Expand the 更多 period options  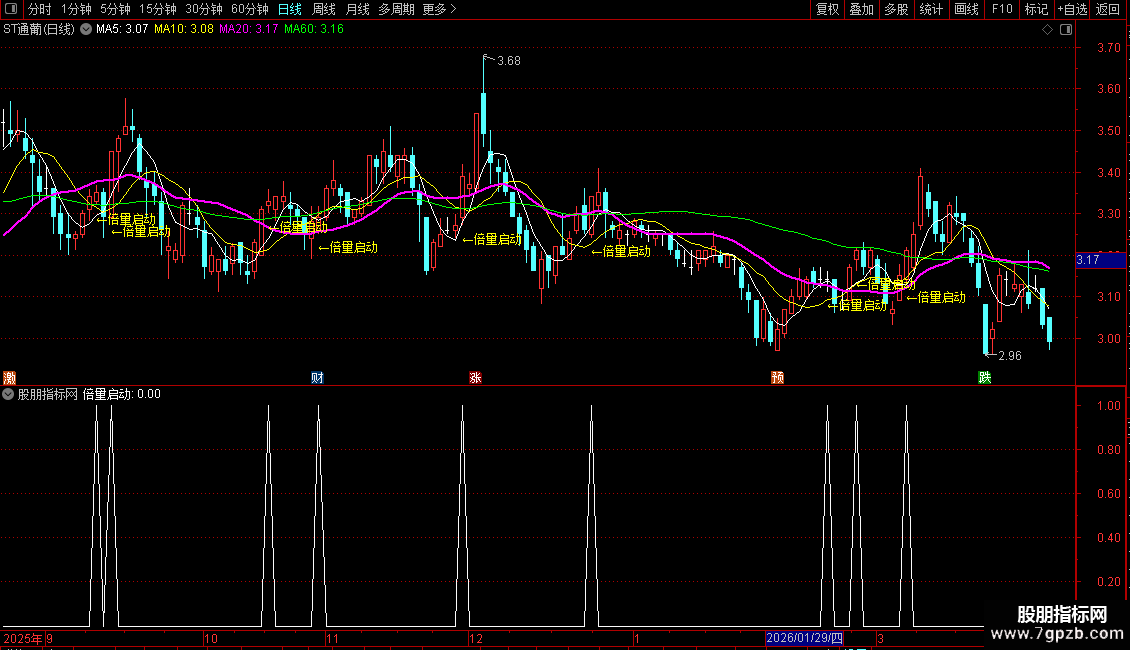click(440, 9)
